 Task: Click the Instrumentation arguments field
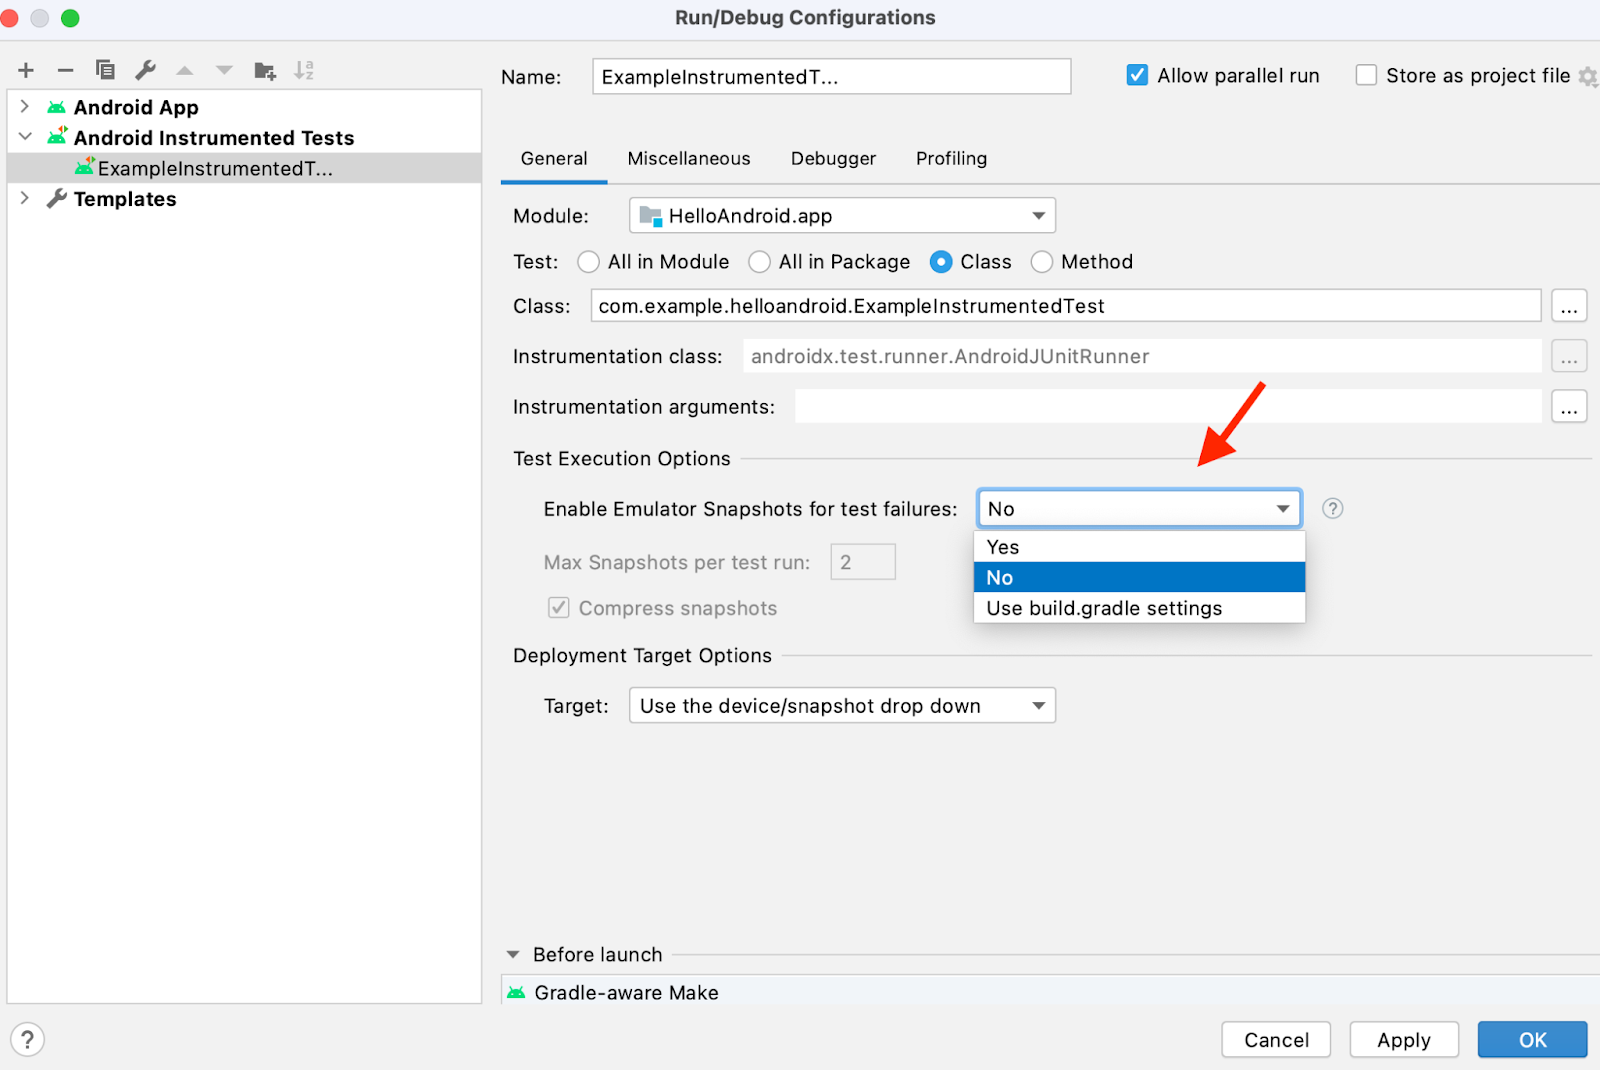(x=1168, y=407)
